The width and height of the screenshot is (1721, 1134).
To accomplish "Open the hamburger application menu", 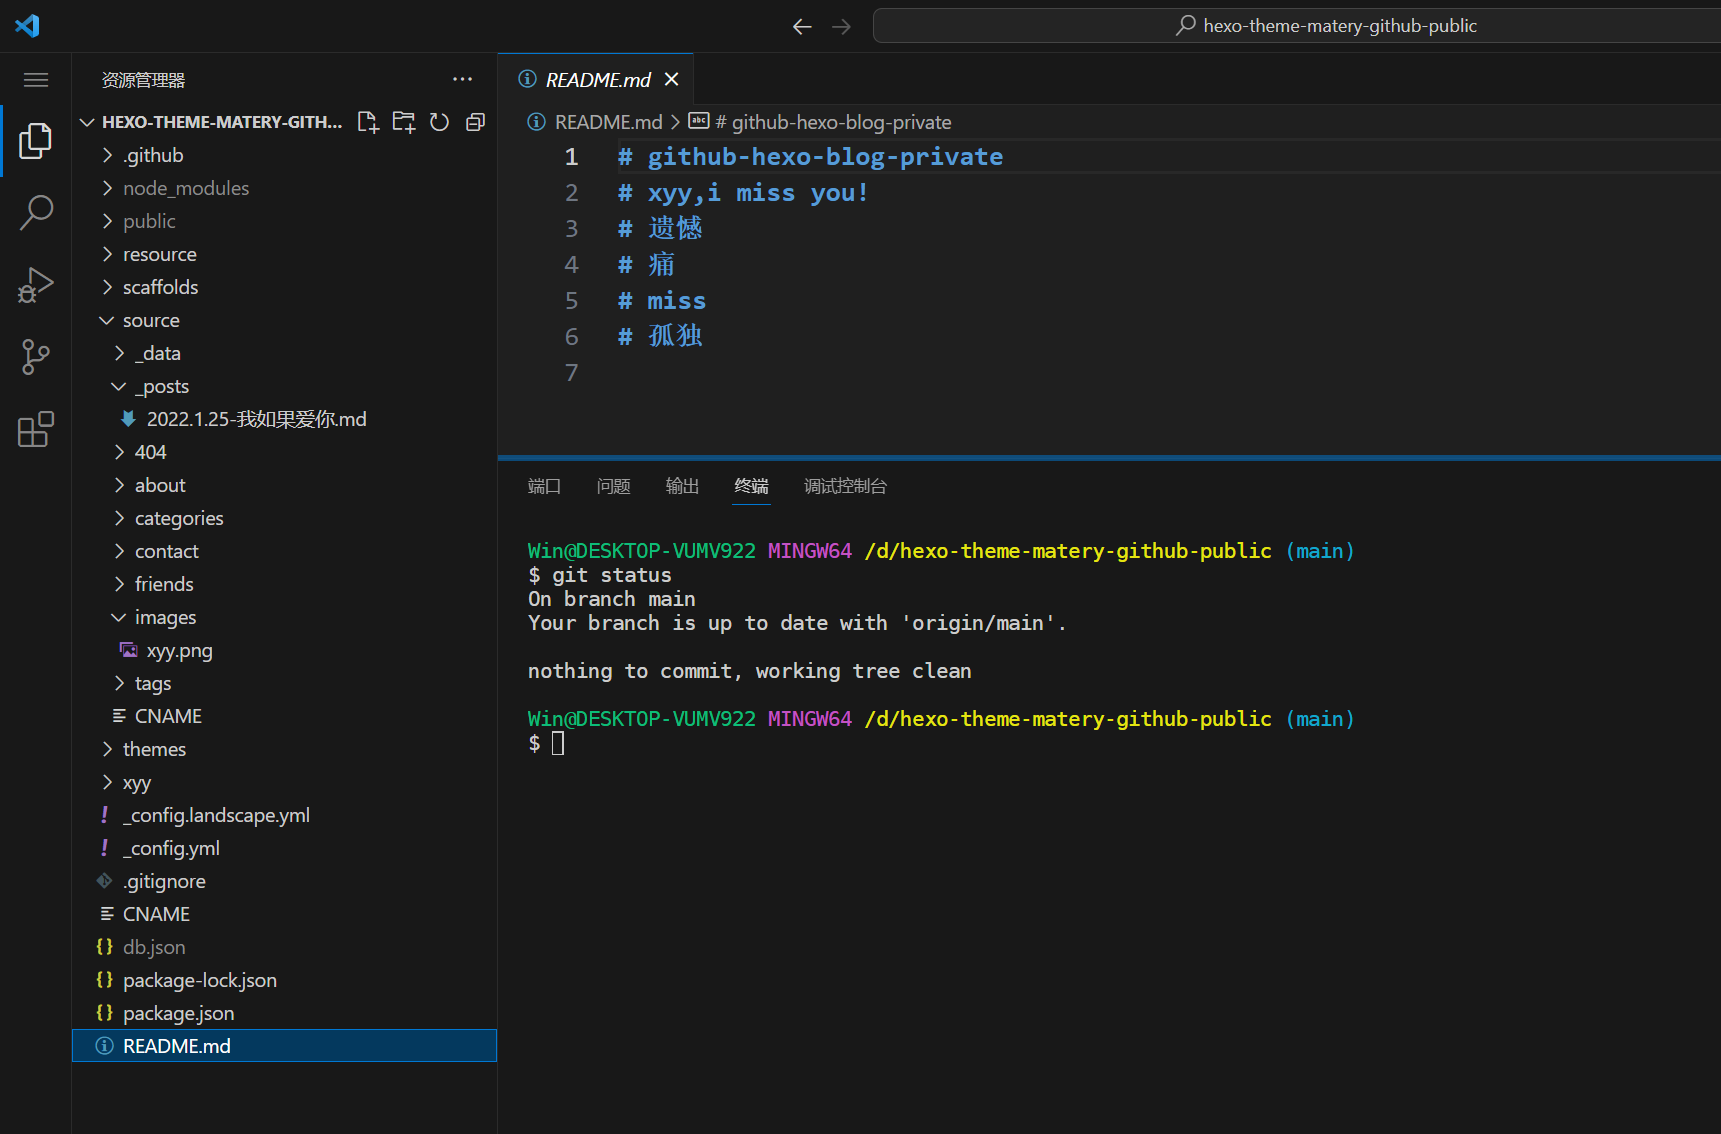I will click(36, 80).
